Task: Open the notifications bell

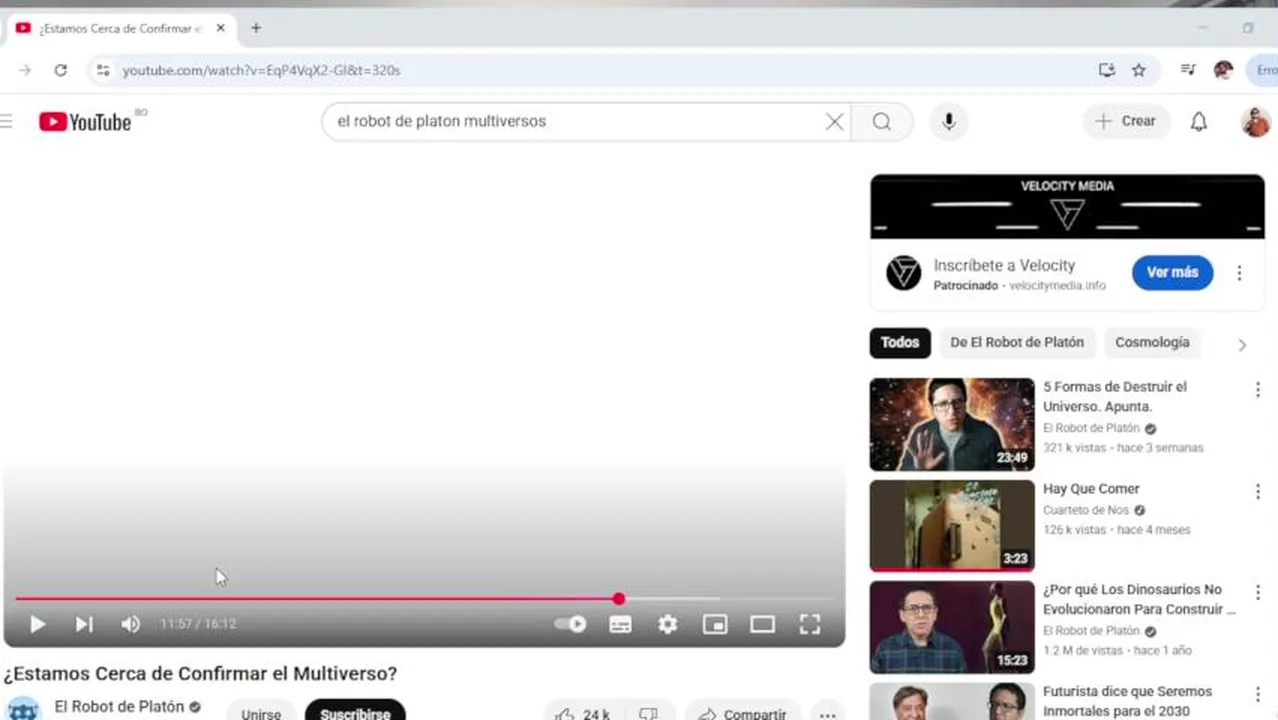Action: (x=1198, y=121)
